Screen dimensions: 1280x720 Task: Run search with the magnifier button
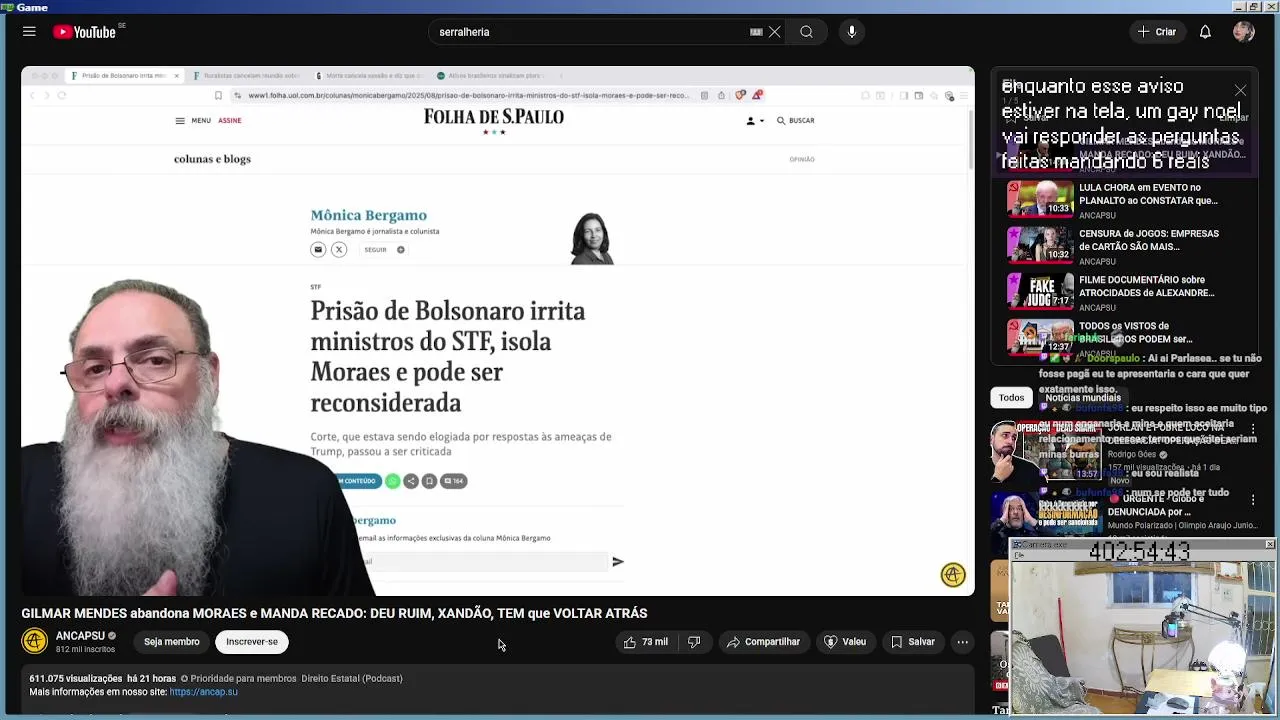pos(806,32)
